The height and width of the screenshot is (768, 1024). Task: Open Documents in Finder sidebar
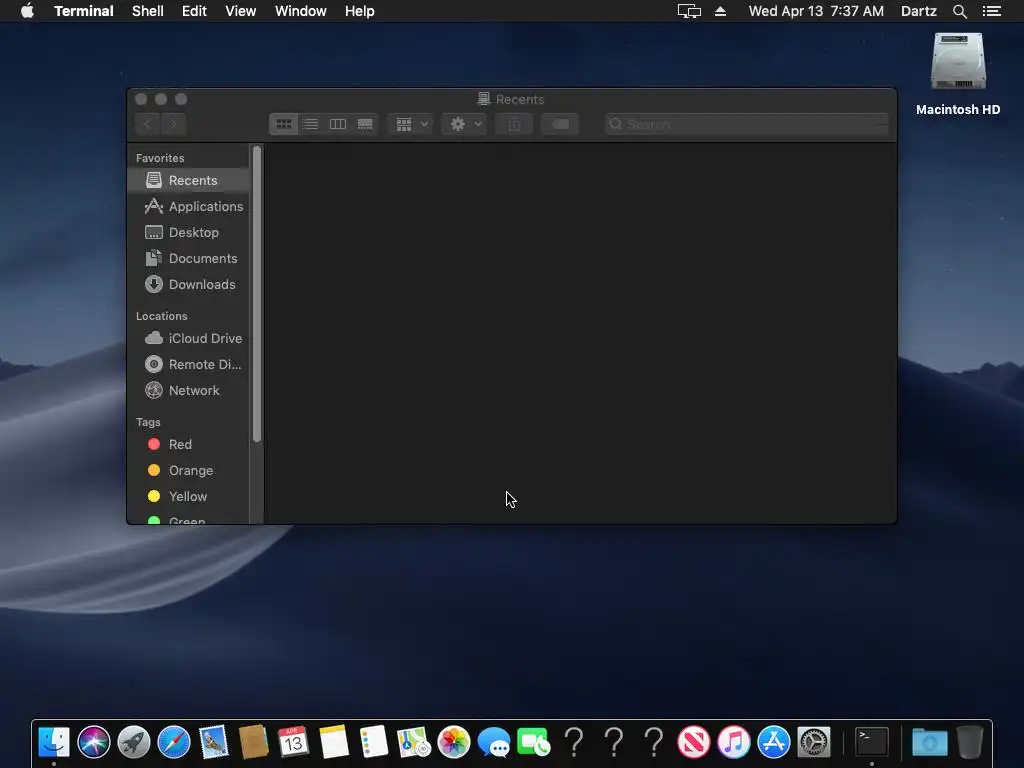188,259
